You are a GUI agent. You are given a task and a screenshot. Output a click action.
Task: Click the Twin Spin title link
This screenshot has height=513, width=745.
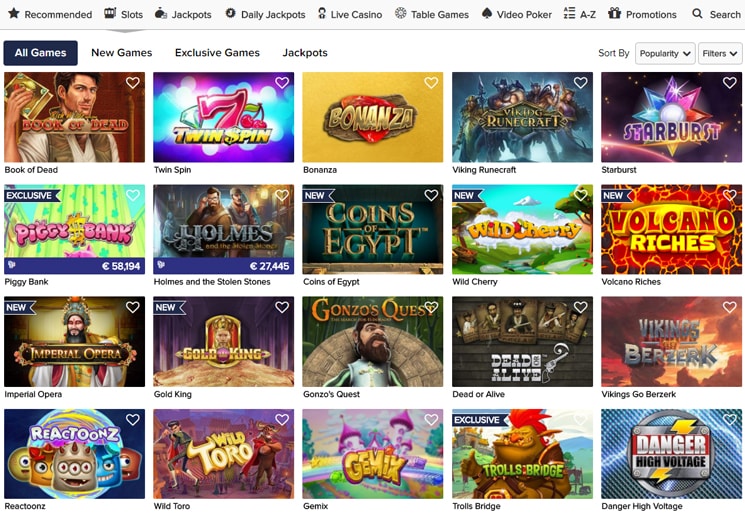tap(172, 170)
